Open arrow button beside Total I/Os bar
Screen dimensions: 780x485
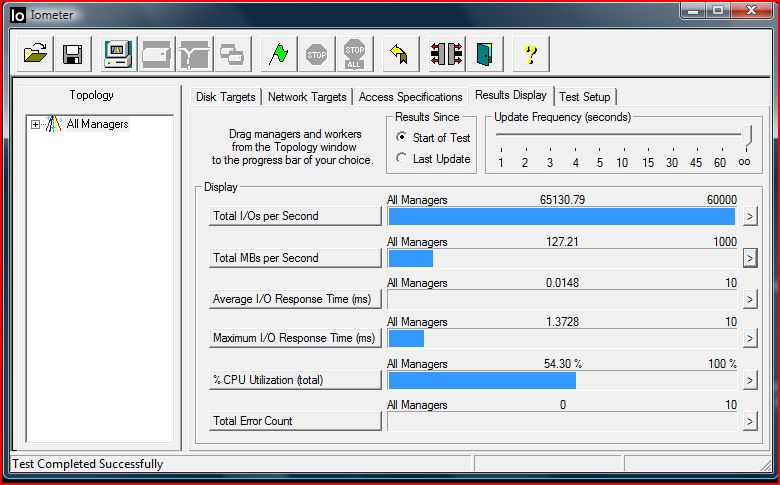(749, 216)
